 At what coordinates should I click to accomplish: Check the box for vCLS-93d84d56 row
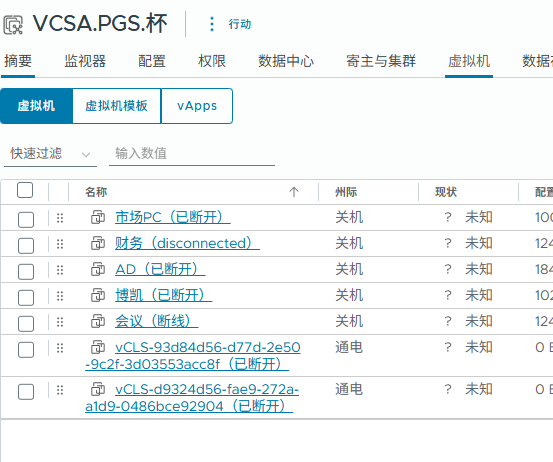pos(26,350)
